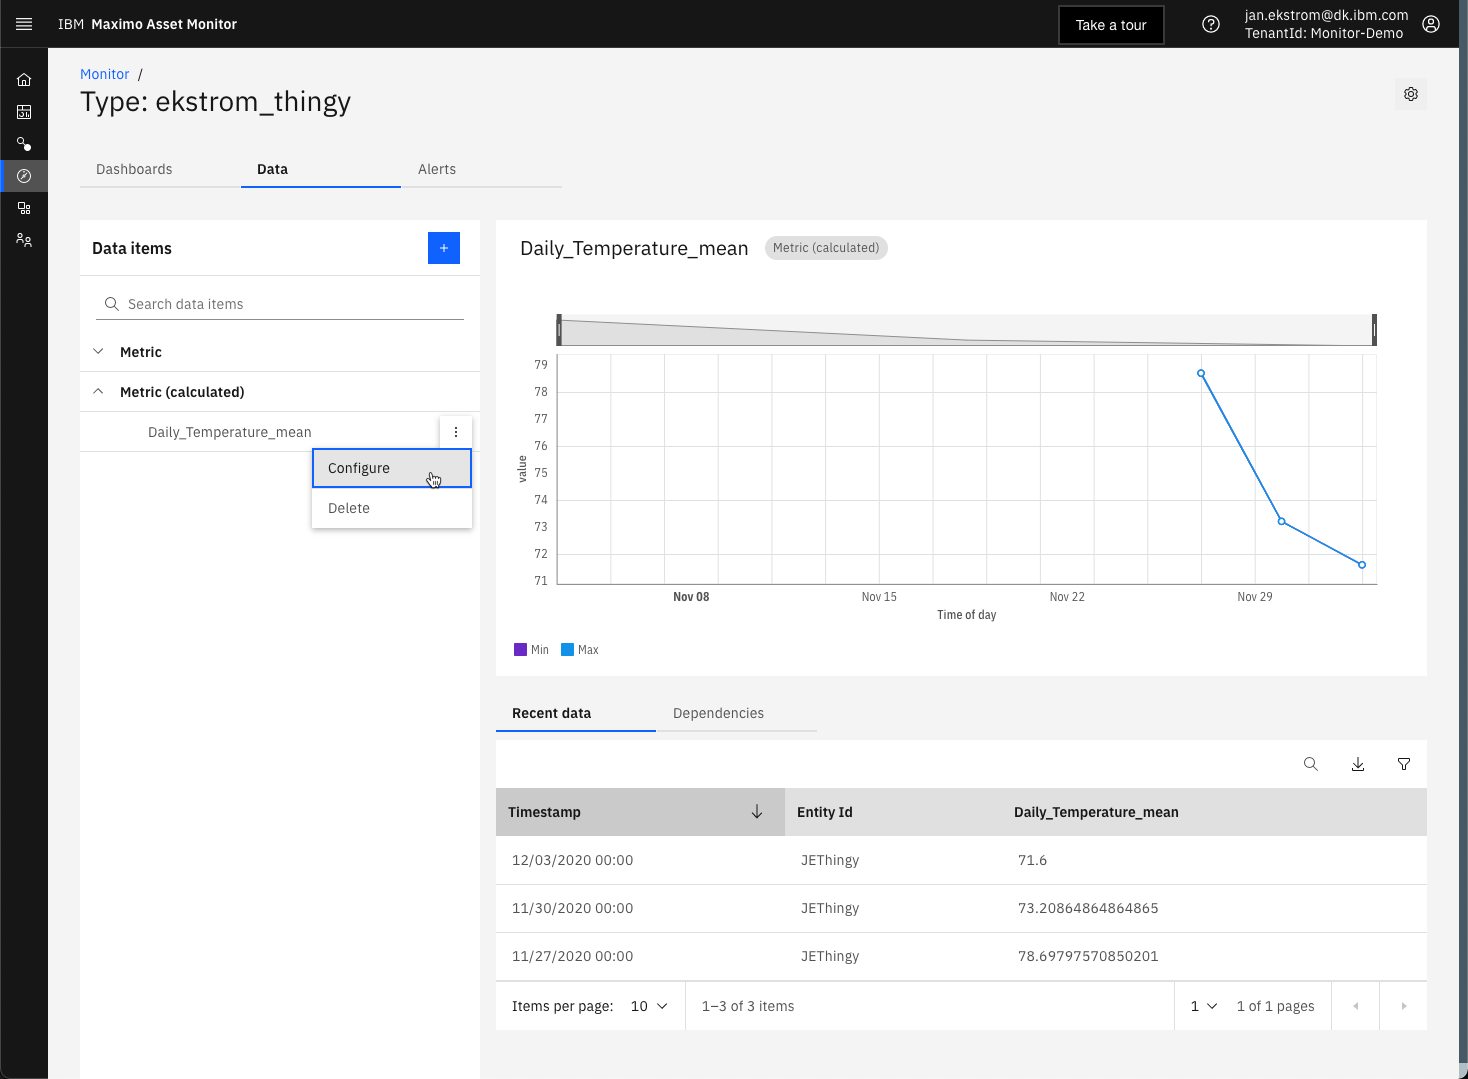The height and width of the screenshot is (1079, 1468).
Task: Follow the Monitor breadcrumb link
Action: point(105,74)
